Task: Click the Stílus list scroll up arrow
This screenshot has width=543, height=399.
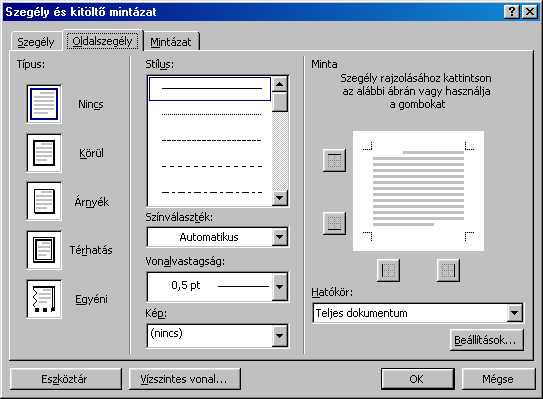Action: (x=279, y=84)
